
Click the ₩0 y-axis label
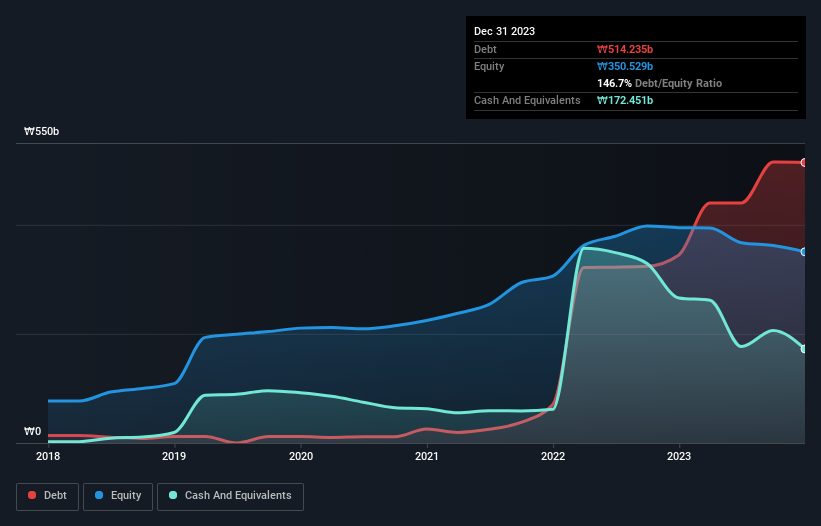pos(32,431)
